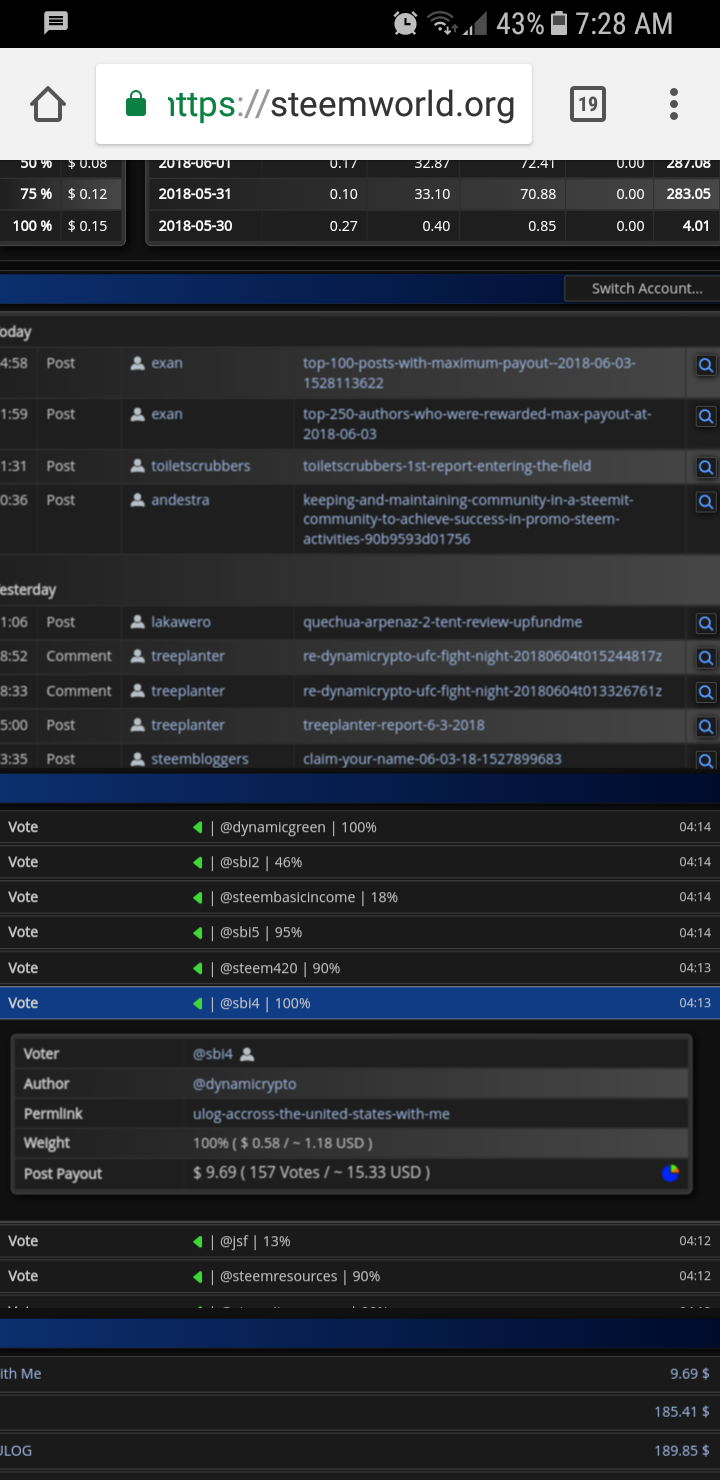This screenshot has width=720, height=1480.
Task: Click the Post Payout $ 9.69 value
Action: (x=311, y=1172)
